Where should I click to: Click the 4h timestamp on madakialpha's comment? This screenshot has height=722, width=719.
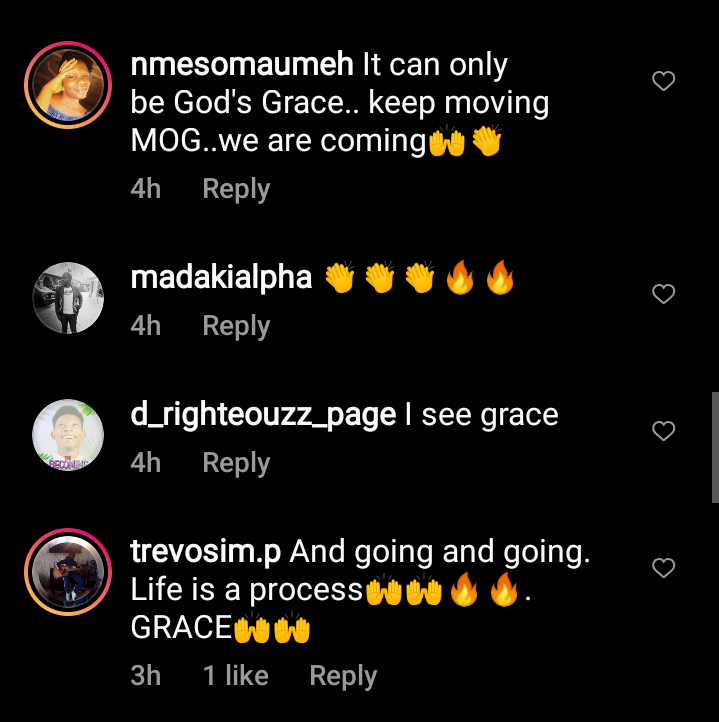(x=146, y=326)
